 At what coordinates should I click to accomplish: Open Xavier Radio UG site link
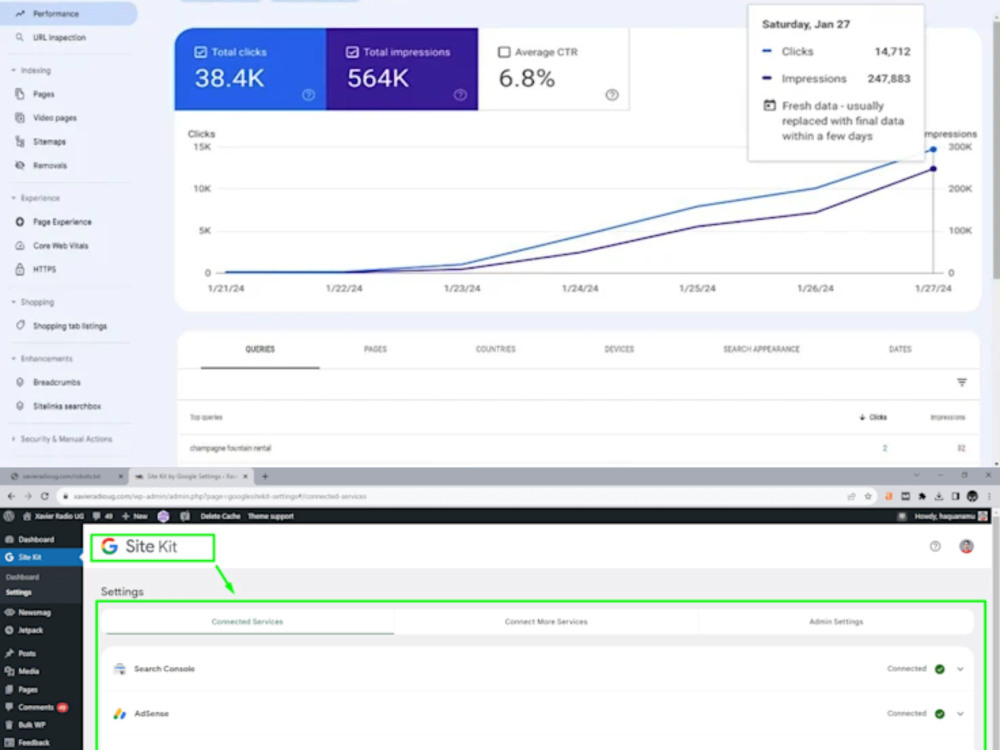54,516
